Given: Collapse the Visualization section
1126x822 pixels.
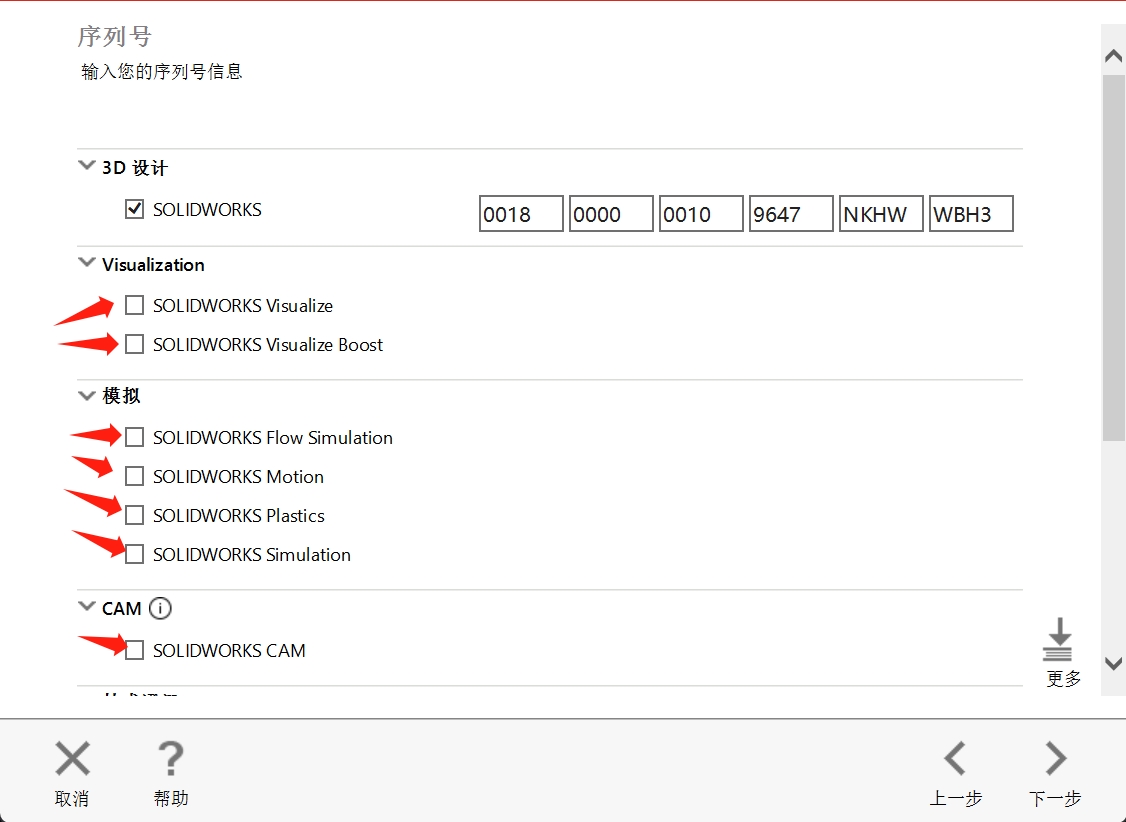Looking at the screenshot, I should tap(87, 263).
